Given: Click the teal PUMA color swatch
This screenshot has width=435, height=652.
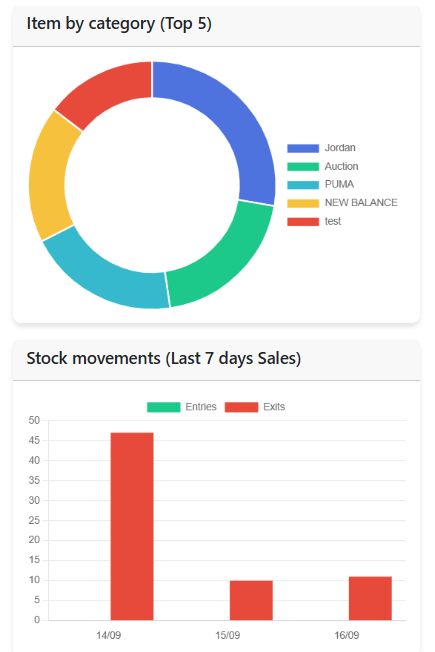Looking at the screenshot, I should click(303, 185).
